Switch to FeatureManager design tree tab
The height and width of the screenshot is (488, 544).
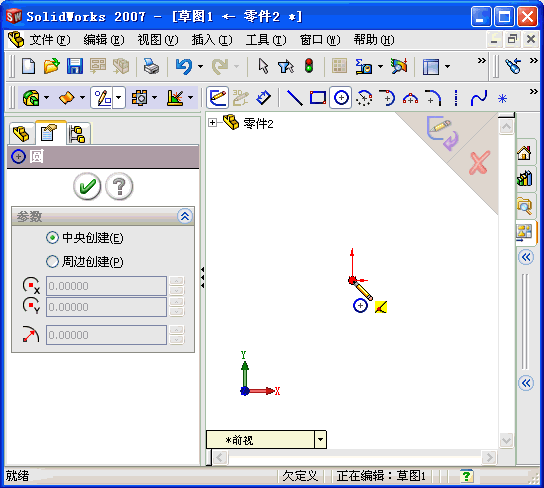(x=21, y=134)
